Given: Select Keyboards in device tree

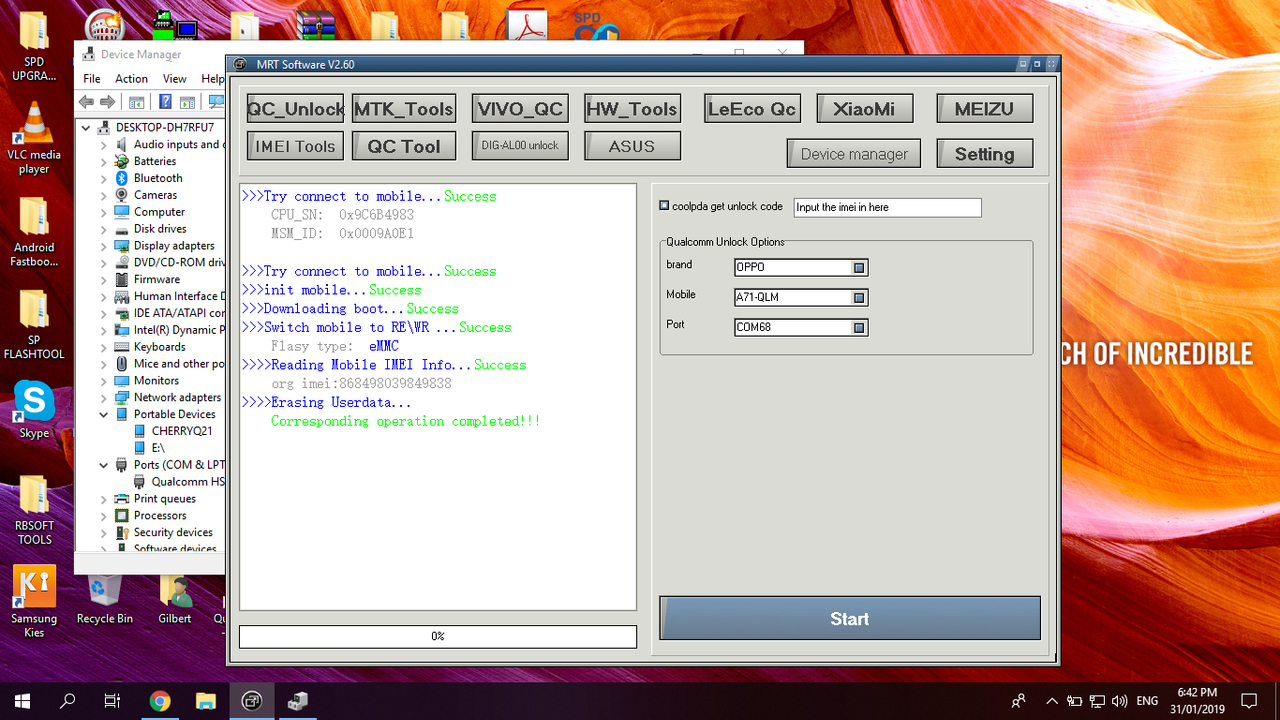Looking at the screenshot, I should coord(160,347).
